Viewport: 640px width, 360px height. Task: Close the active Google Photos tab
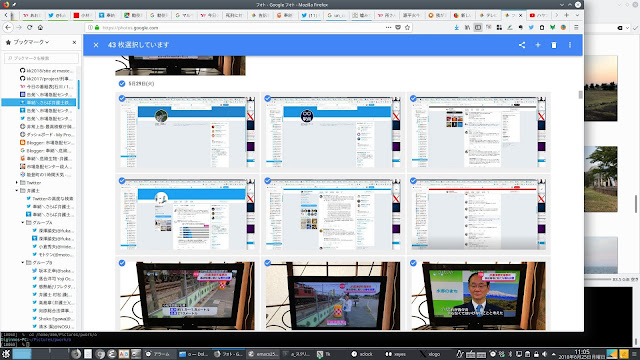click(x=520, y=15)
